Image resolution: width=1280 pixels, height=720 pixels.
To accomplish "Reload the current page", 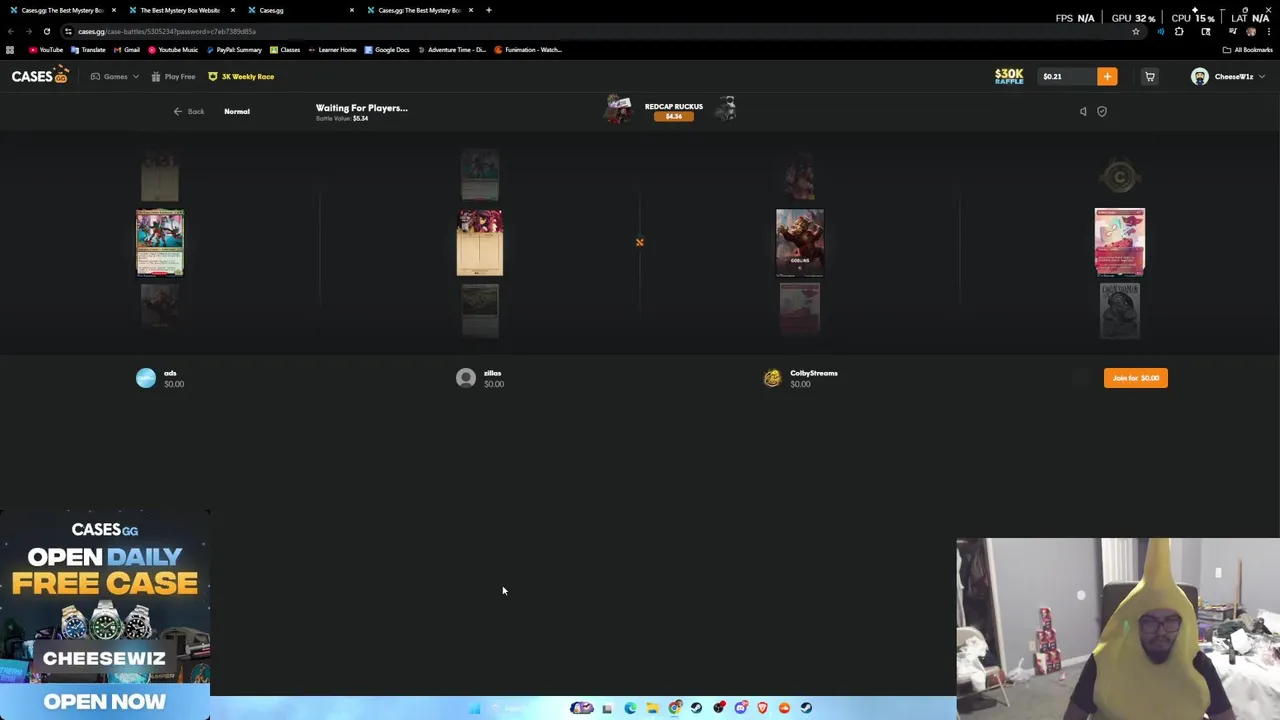I will (x=46, y=32).
